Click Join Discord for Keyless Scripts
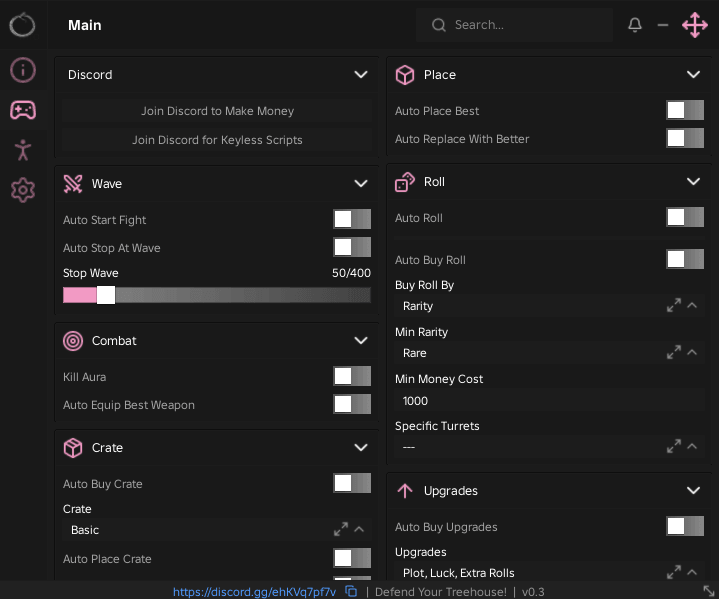Screen dimensions: 719x599 [x=217, y=140]
